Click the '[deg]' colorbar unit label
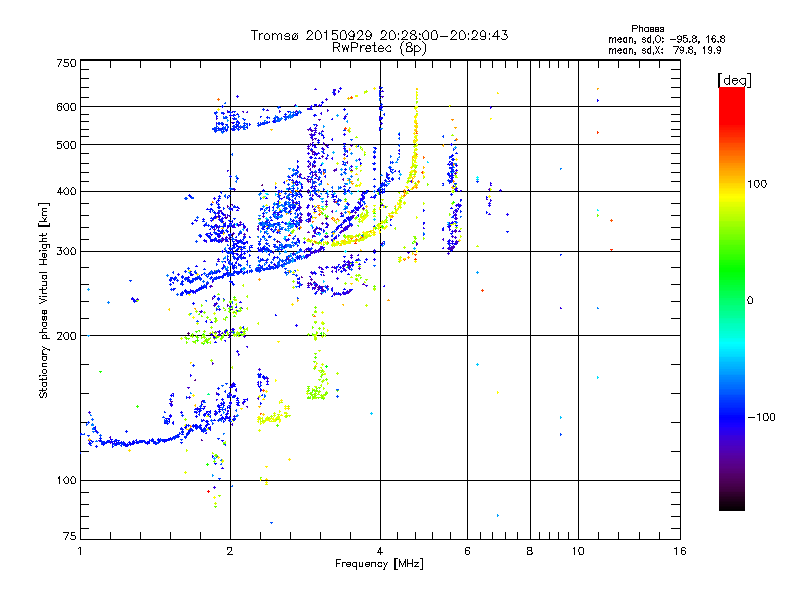This screenshot has height=600, width=800. 734,80
